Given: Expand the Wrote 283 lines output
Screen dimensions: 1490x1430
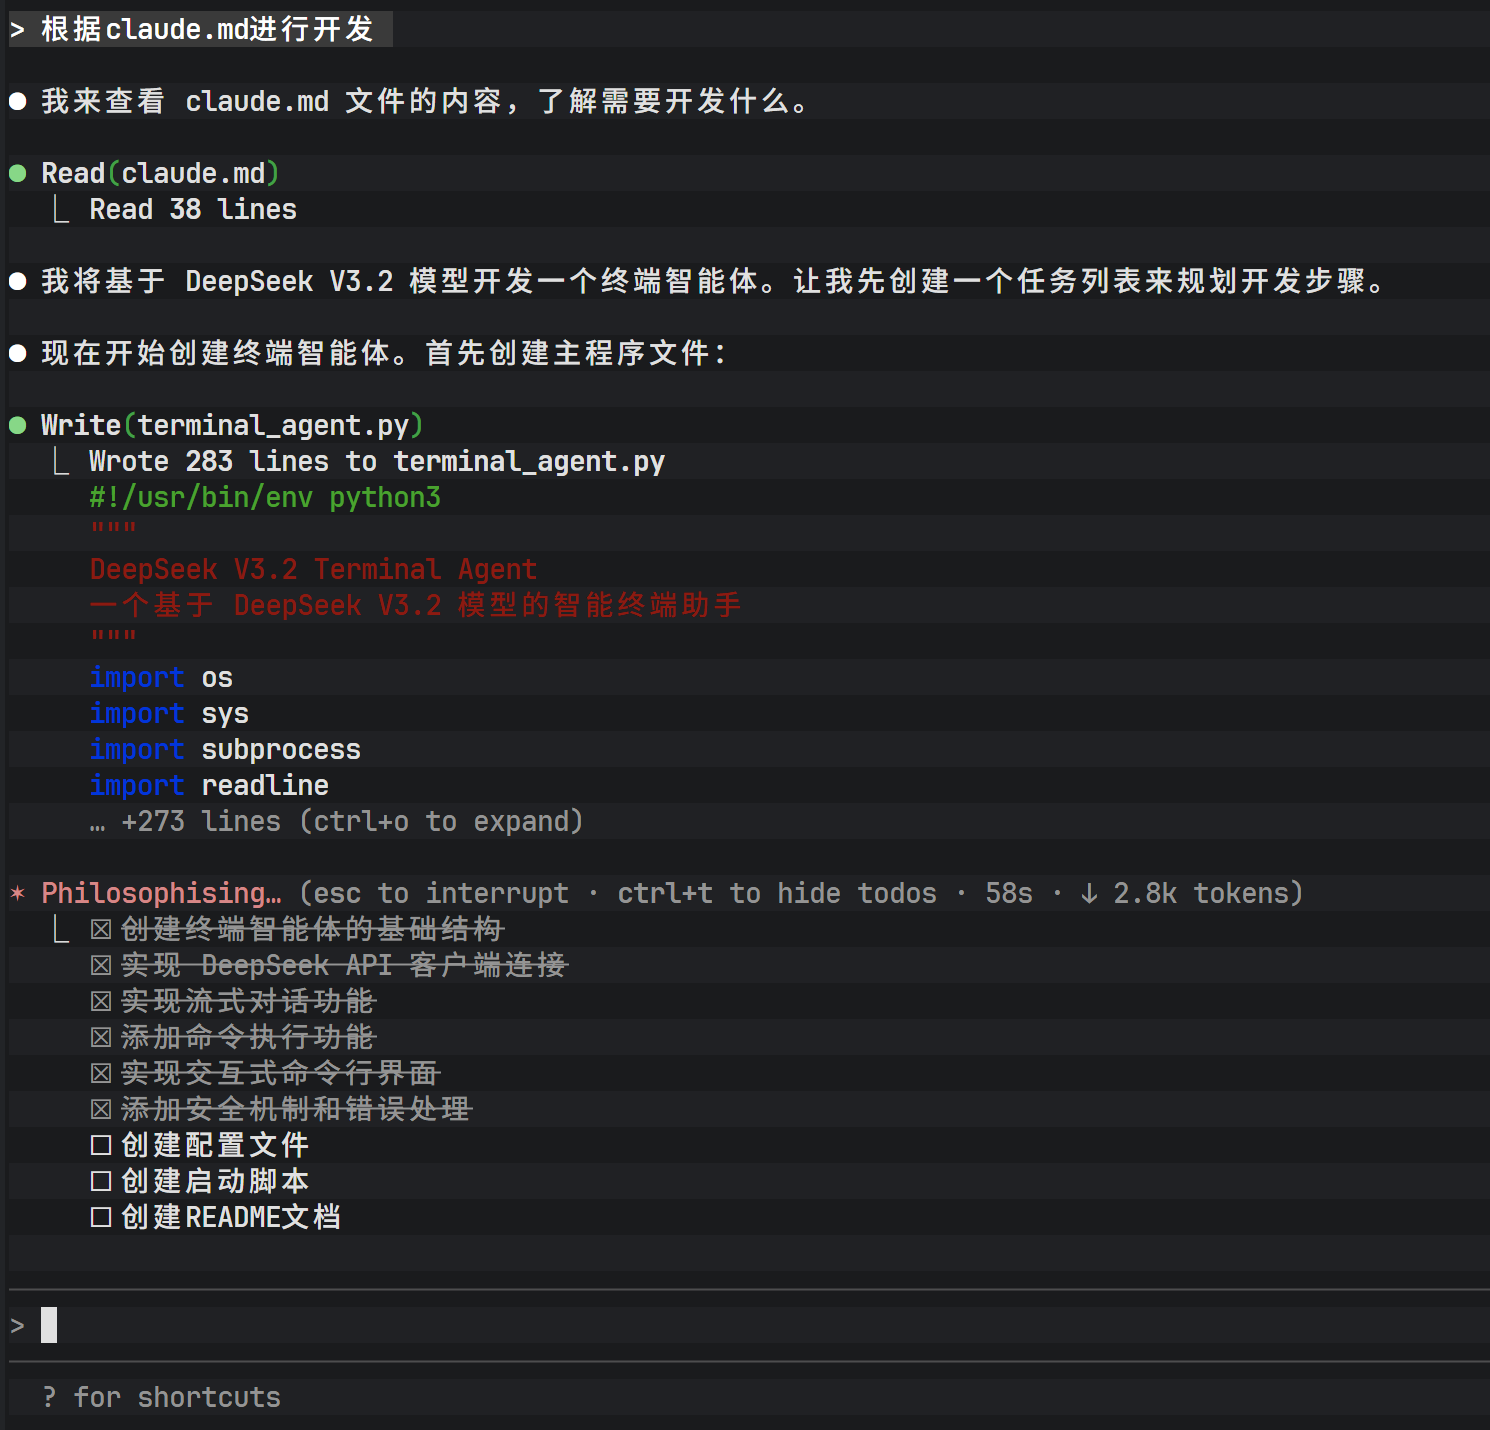Looking at the screenshot, I should (376, 461).
